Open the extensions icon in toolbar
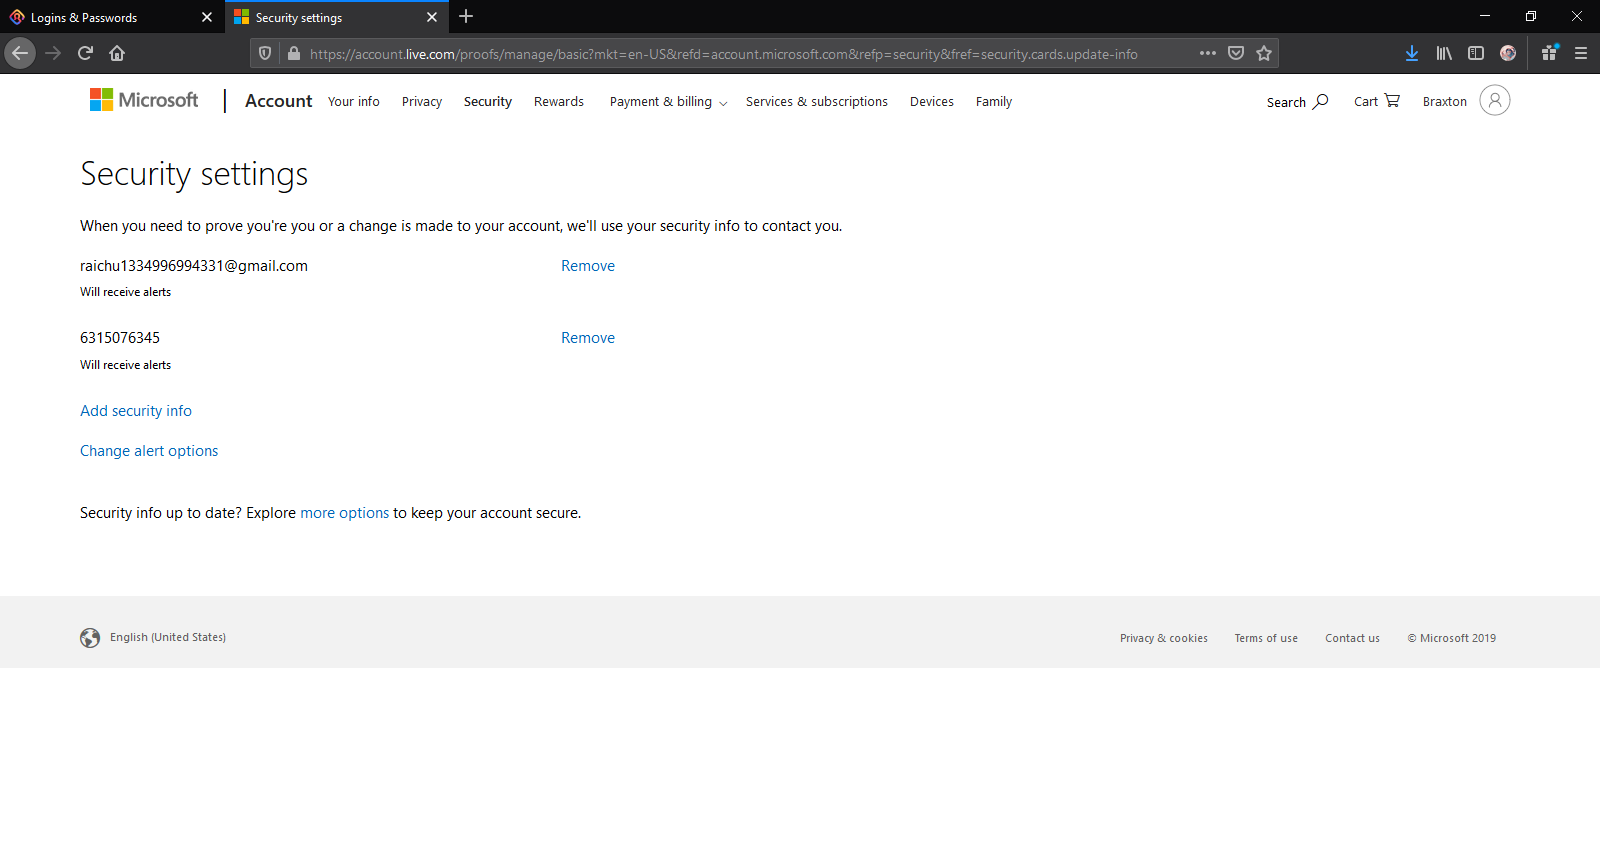This screenshot has height=860, width=1600. point(1549,53)
